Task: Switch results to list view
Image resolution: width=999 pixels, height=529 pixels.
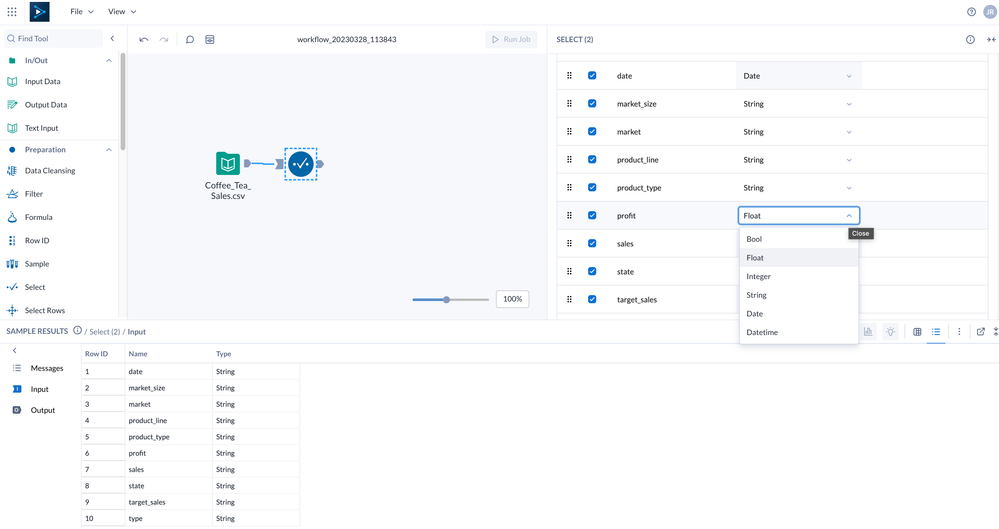Action: 936,331
